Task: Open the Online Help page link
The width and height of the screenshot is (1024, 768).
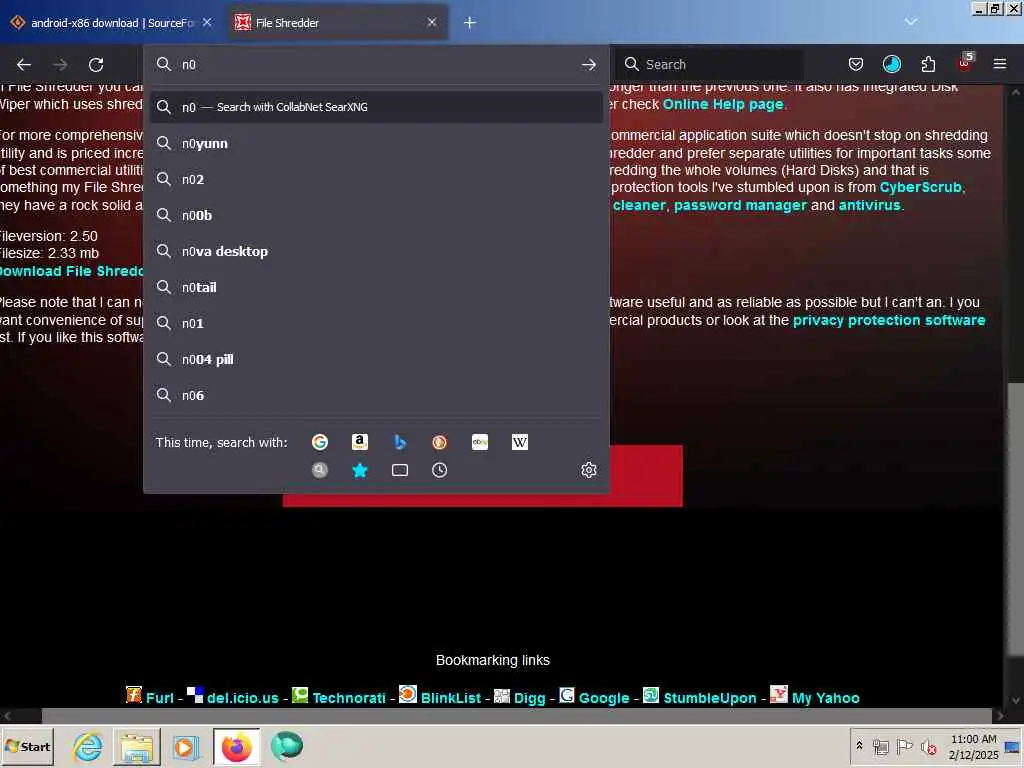Action: tap(723, 104)
